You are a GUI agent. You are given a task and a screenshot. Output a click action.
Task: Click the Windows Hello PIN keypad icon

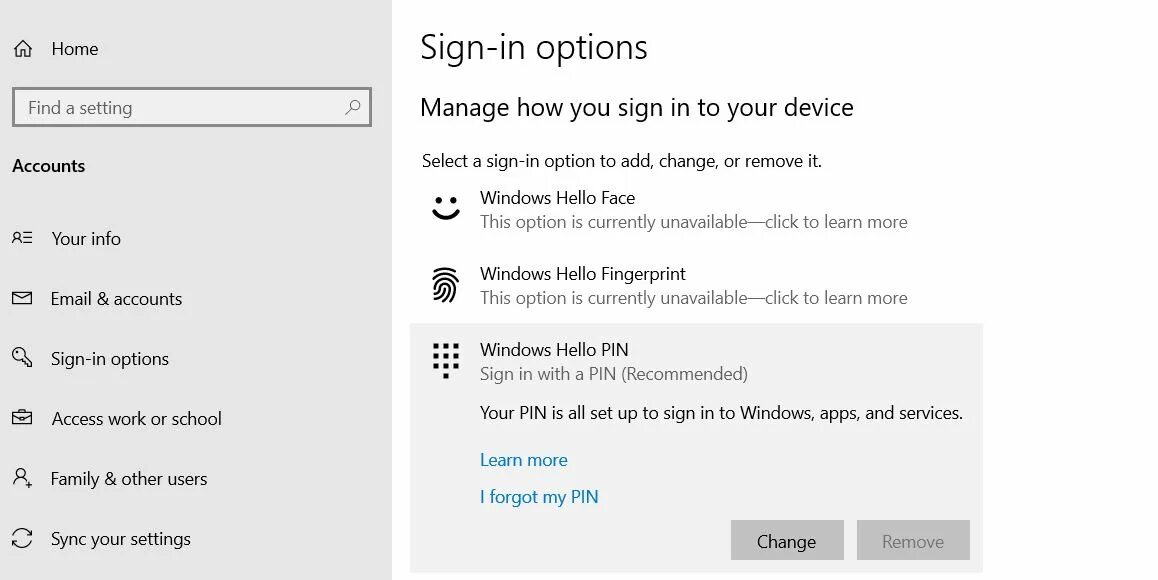[445, 359]
